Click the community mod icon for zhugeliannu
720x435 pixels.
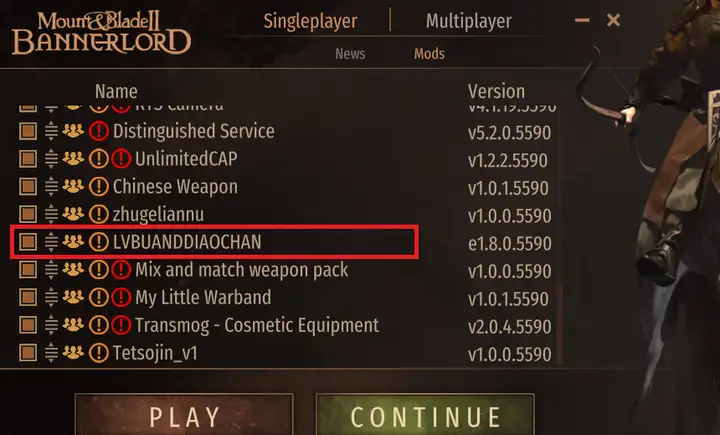coord(73,214)
